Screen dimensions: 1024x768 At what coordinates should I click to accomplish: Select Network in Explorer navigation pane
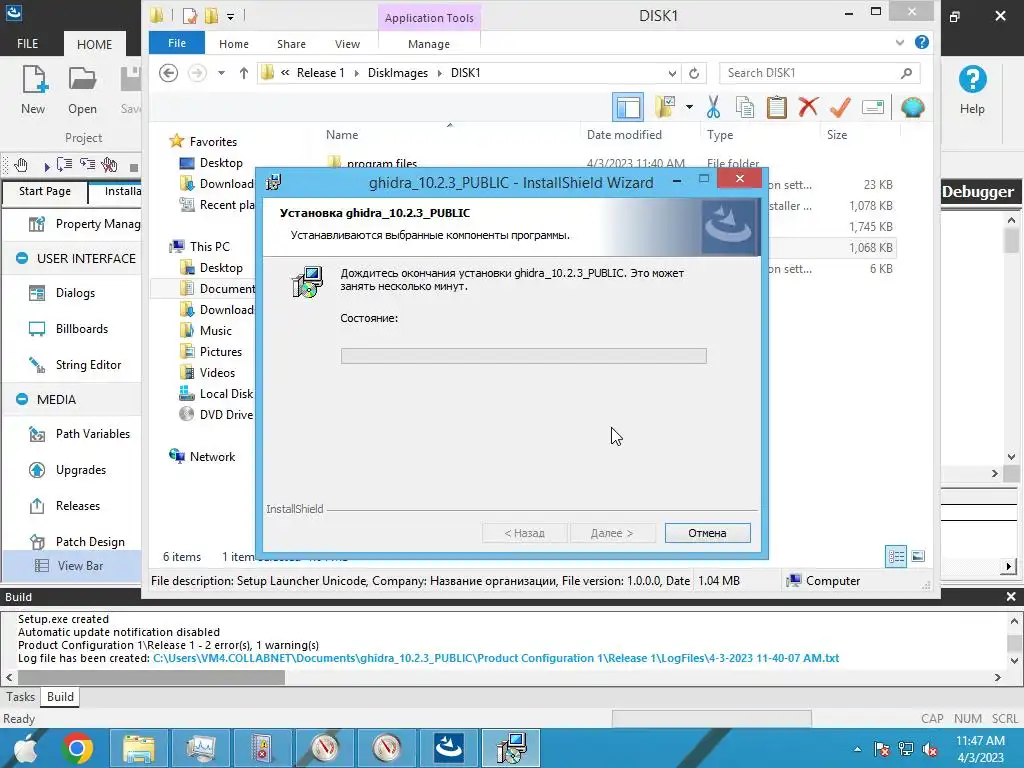point(202,456)
